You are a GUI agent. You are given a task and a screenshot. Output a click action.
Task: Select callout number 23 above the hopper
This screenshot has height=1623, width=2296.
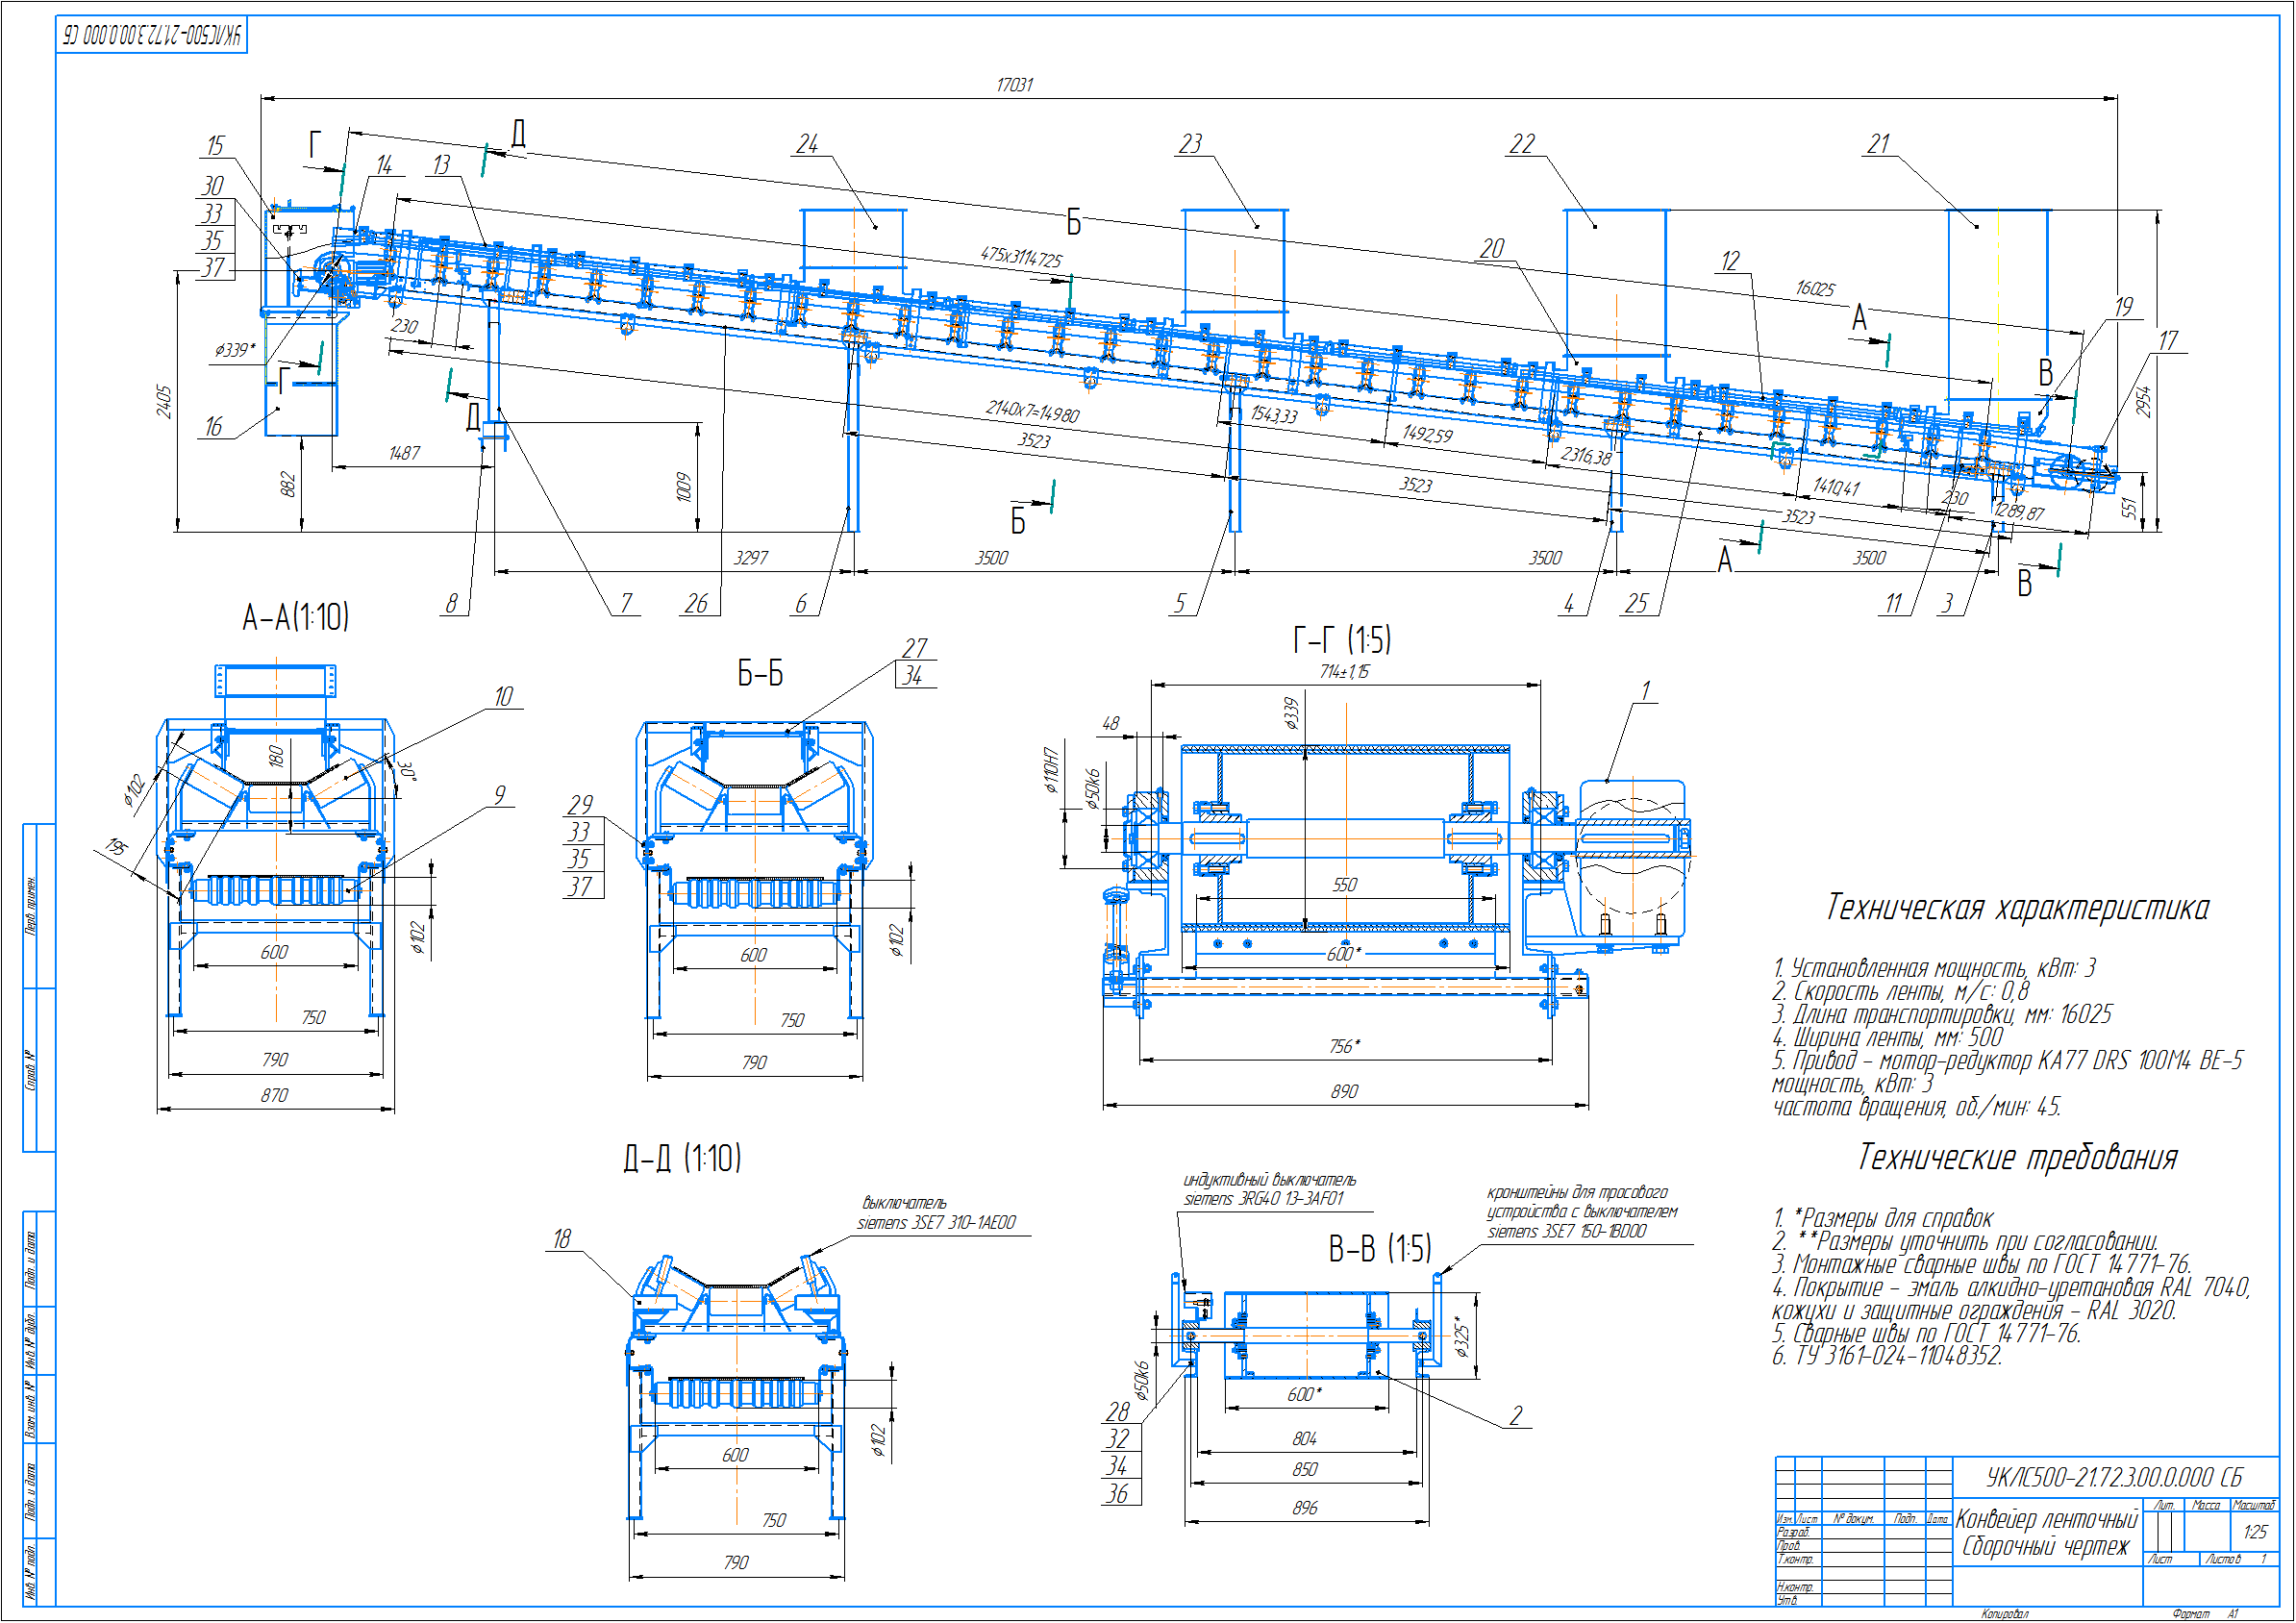tap(1190, 144)
